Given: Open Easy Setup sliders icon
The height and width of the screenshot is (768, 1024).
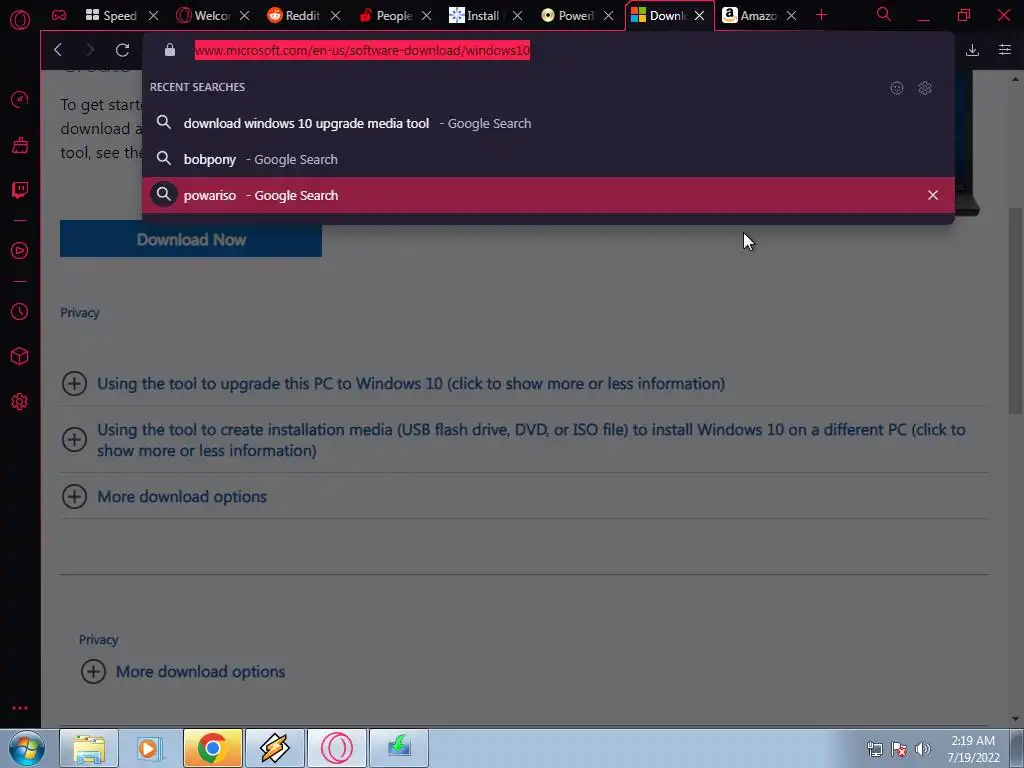Looking at the screenshot, I should pos(1005,50).
